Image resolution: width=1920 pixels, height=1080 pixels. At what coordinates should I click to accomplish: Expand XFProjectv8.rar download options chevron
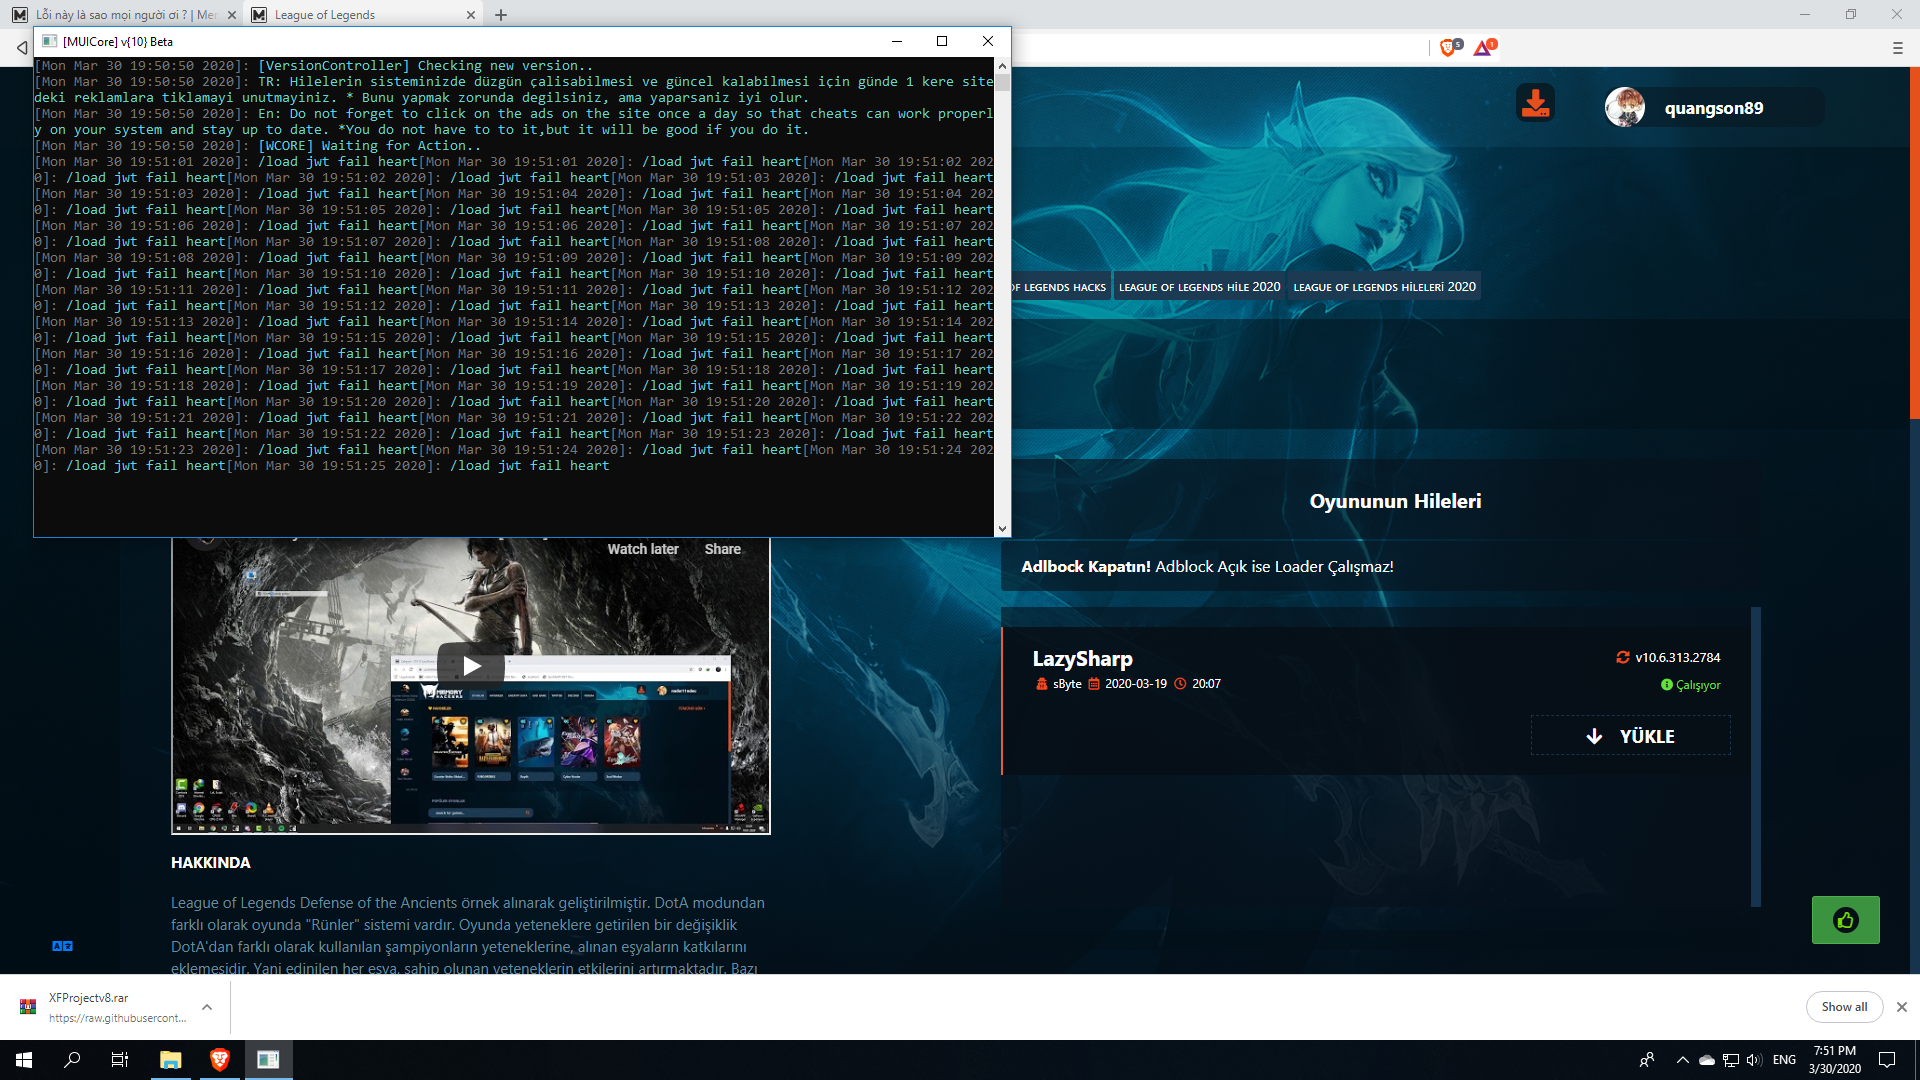tap(207, 1007)
